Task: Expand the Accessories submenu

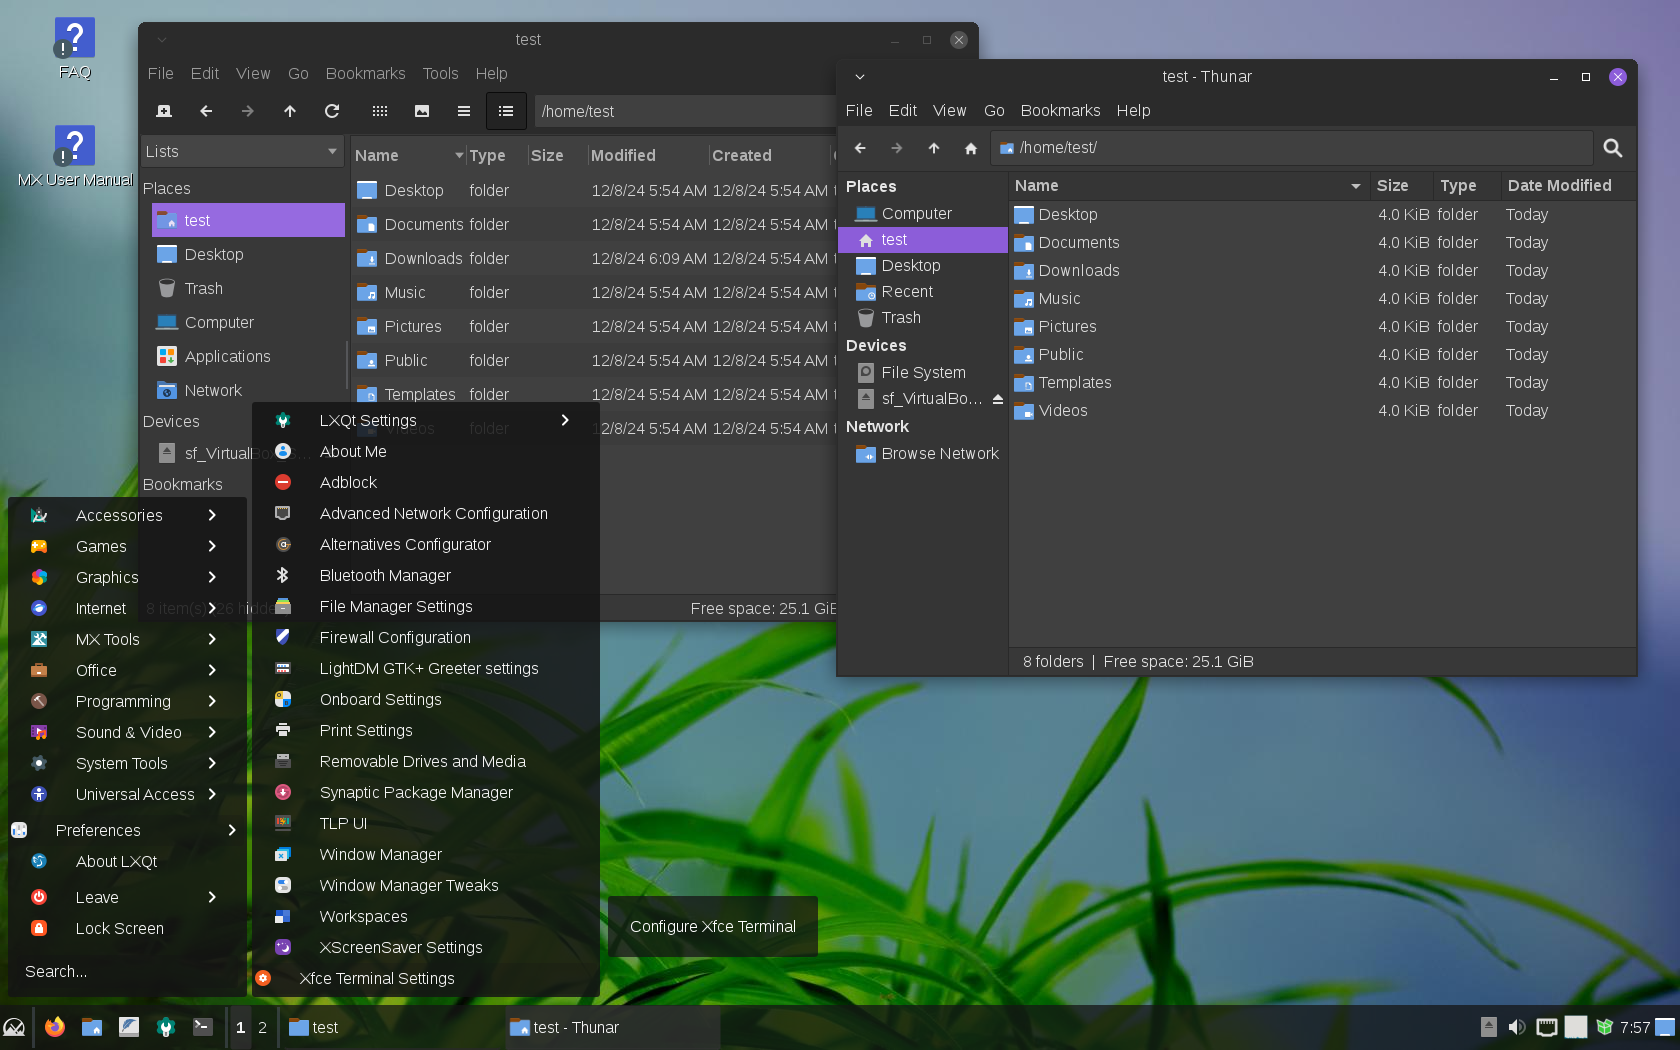Action: click(x=127, y=515)
